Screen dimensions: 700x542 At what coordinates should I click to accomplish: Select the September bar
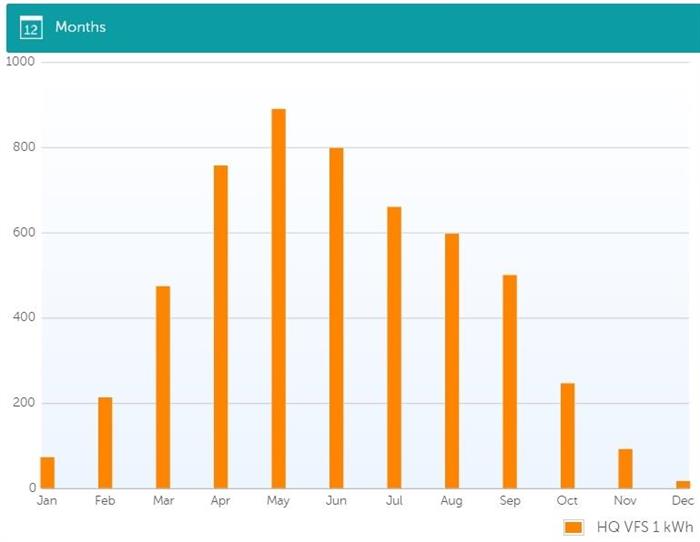[510, 383]
